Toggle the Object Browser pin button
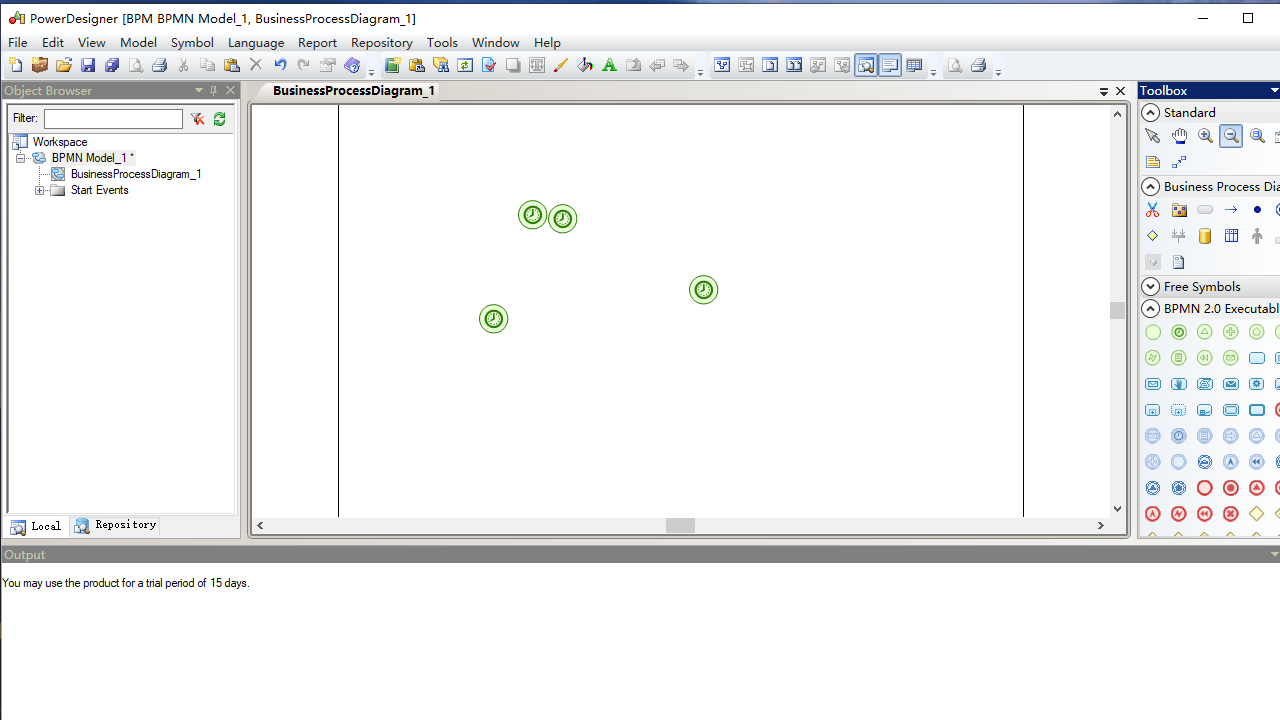This screenshot has width=1280, height=720. [213, 90]
